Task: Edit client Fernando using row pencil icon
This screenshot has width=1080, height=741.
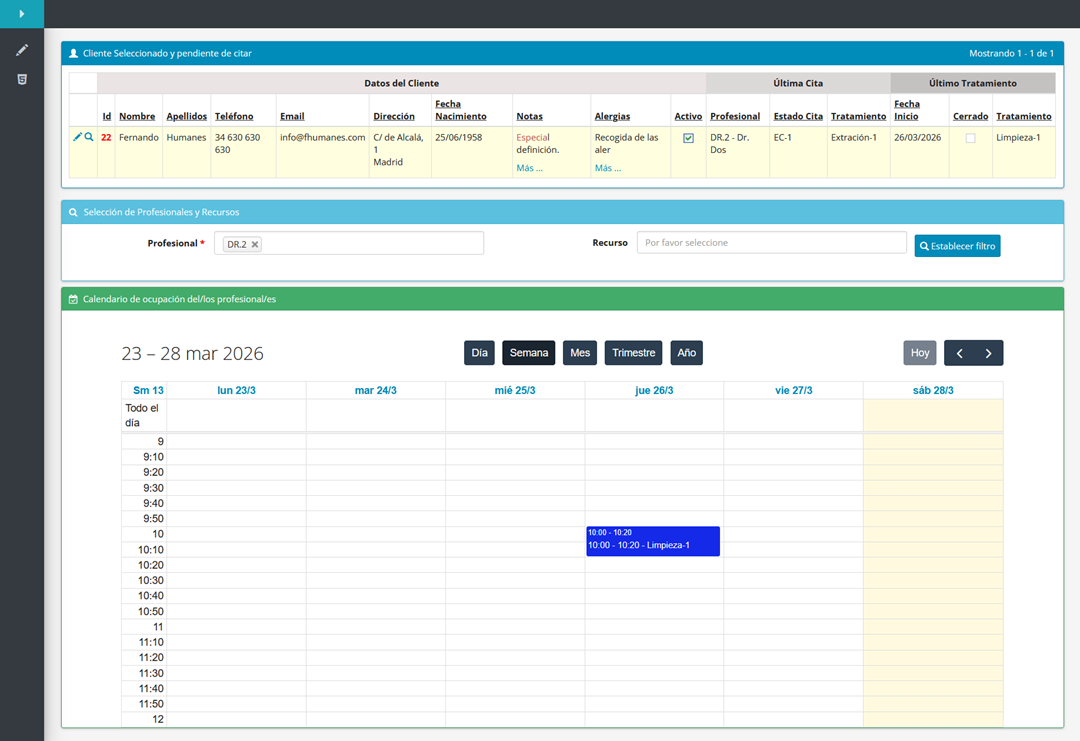Action: [78, 137]
